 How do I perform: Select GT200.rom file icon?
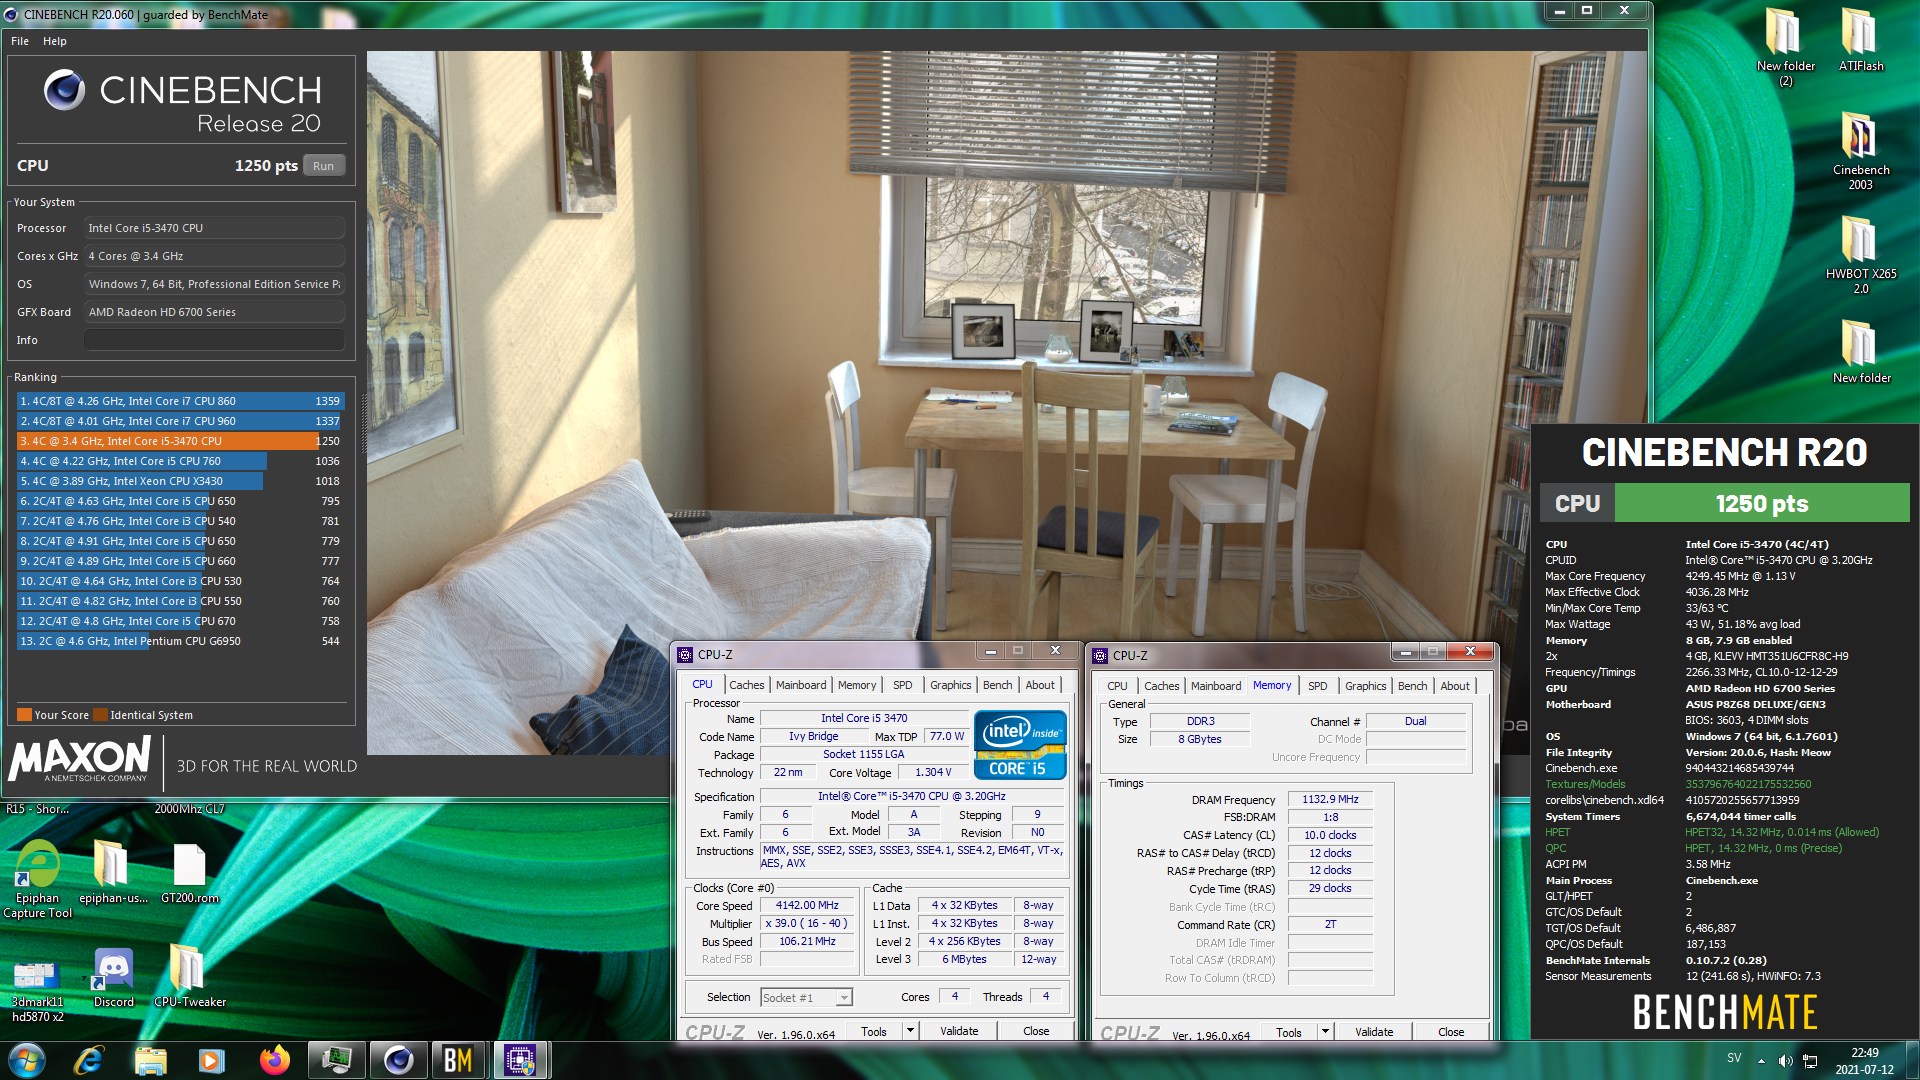[189, 872]
